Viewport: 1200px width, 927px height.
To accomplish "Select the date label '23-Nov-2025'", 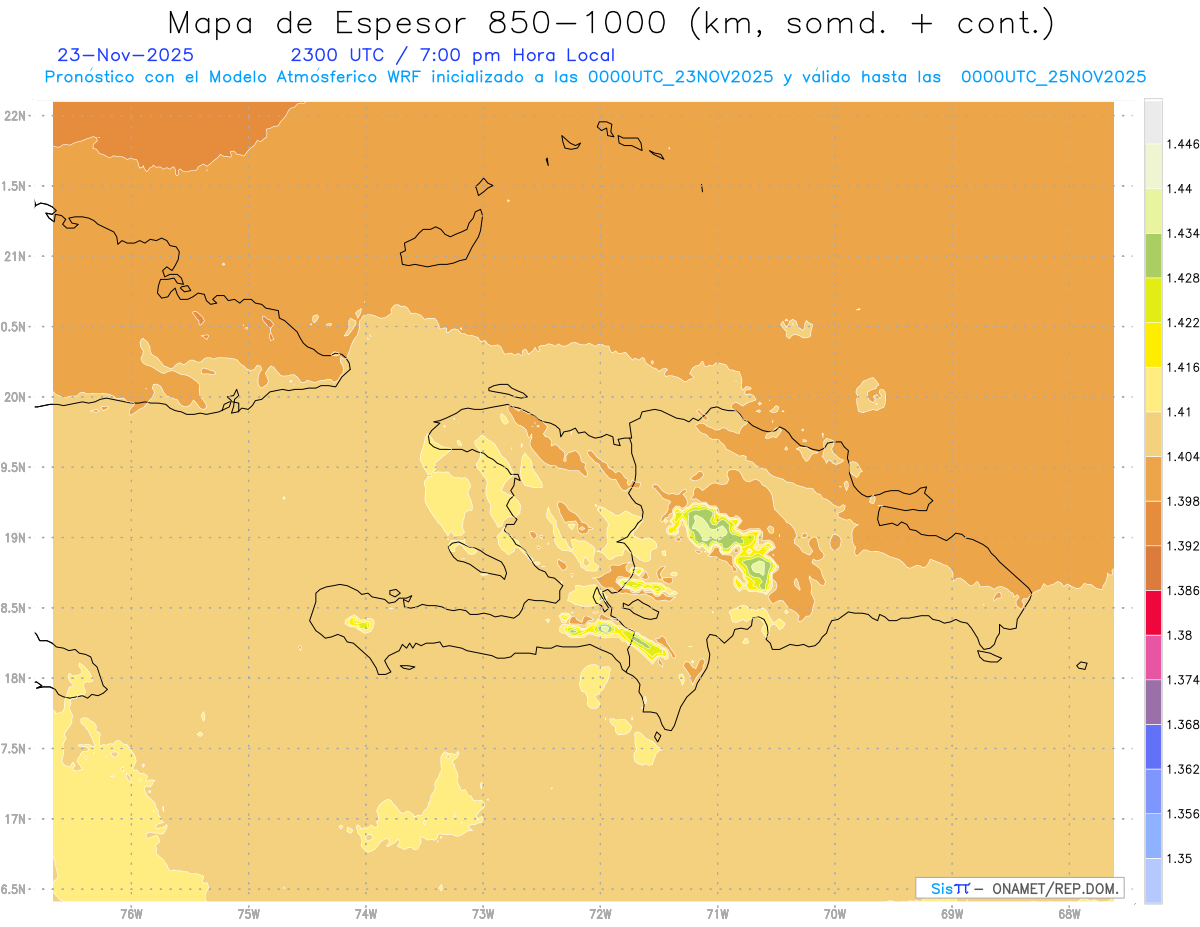I will 126,55.
